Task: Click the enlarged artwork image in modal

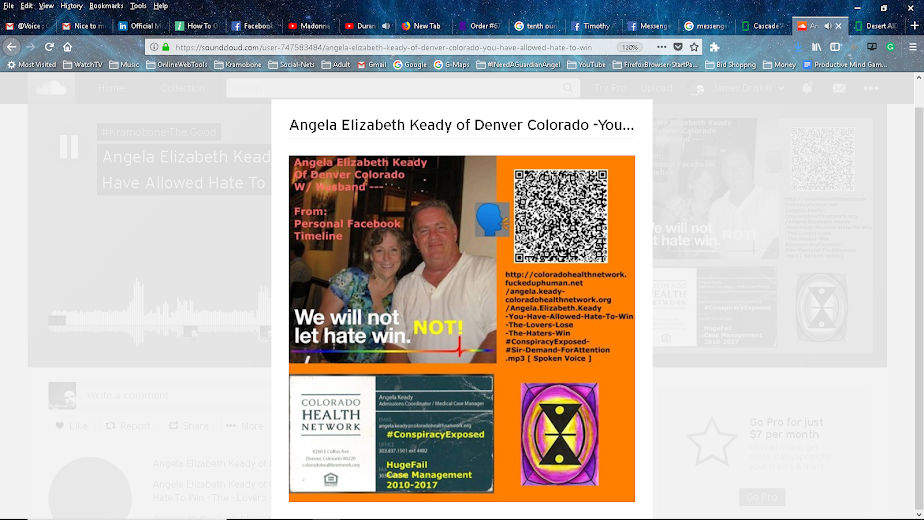Action: (x=461, y=328)
